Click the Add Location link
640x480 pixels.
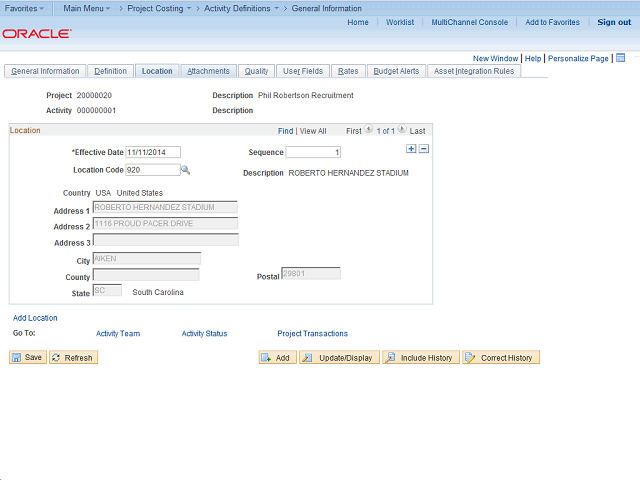click(x=35, y=318)
